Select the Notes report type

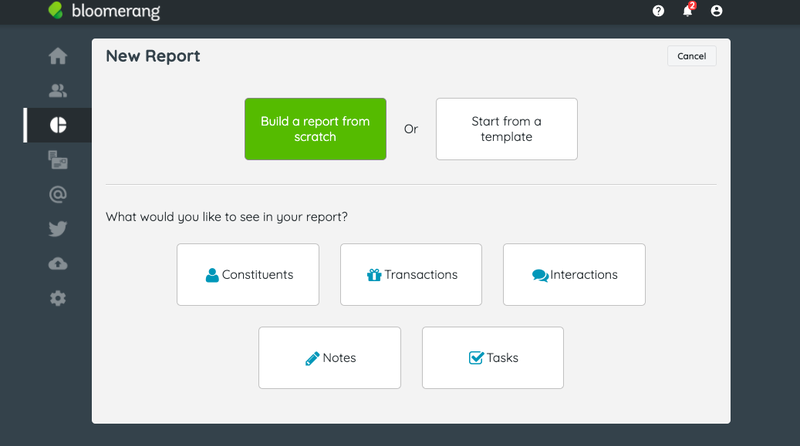pos(330,358)
